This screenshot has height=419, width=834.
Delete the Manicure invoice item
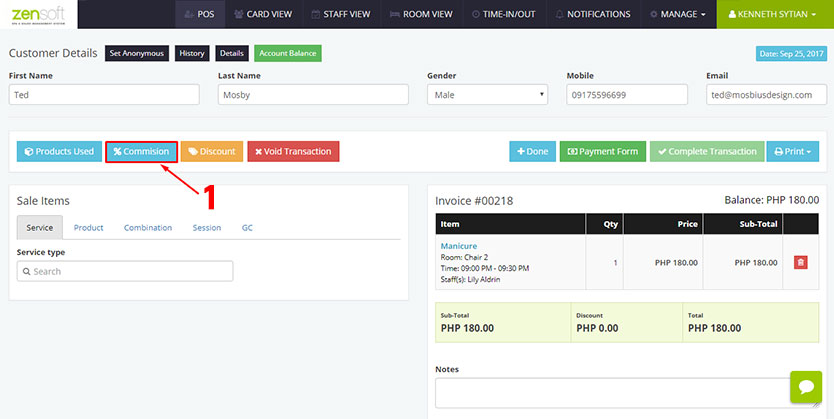pos(800,263)
